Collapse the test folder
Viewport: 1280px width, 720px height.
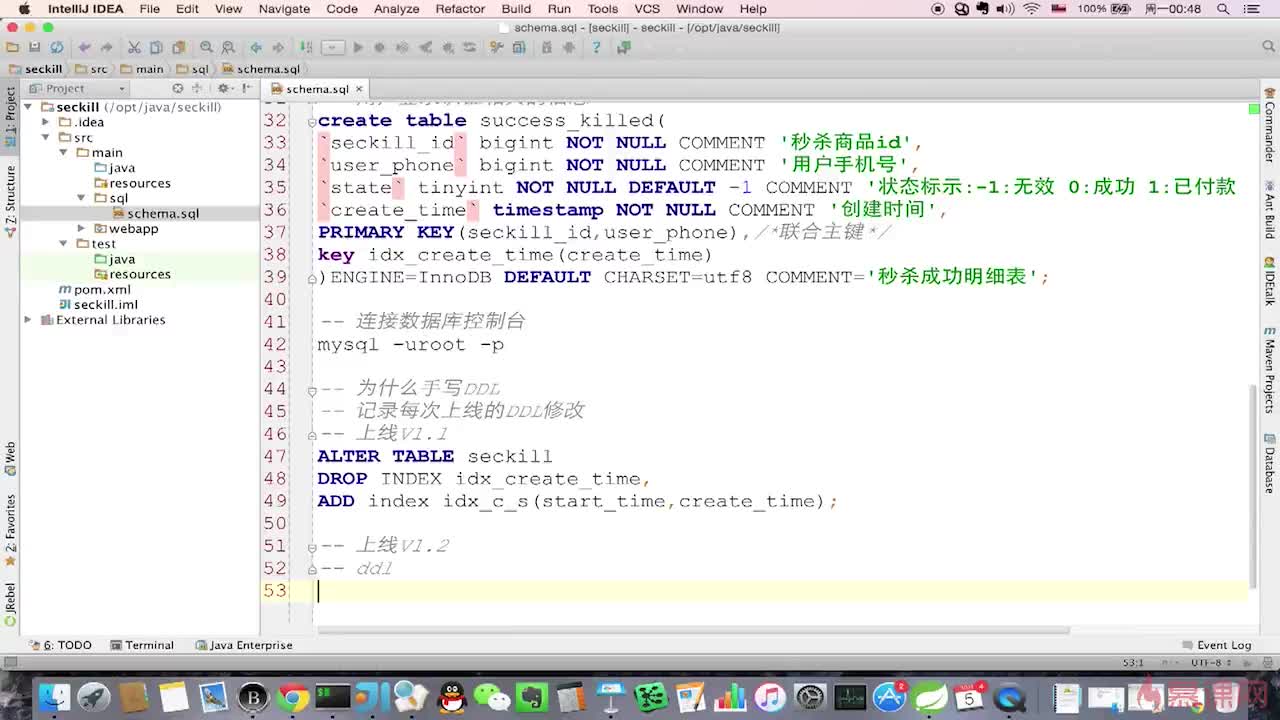(x=64, y=244)
